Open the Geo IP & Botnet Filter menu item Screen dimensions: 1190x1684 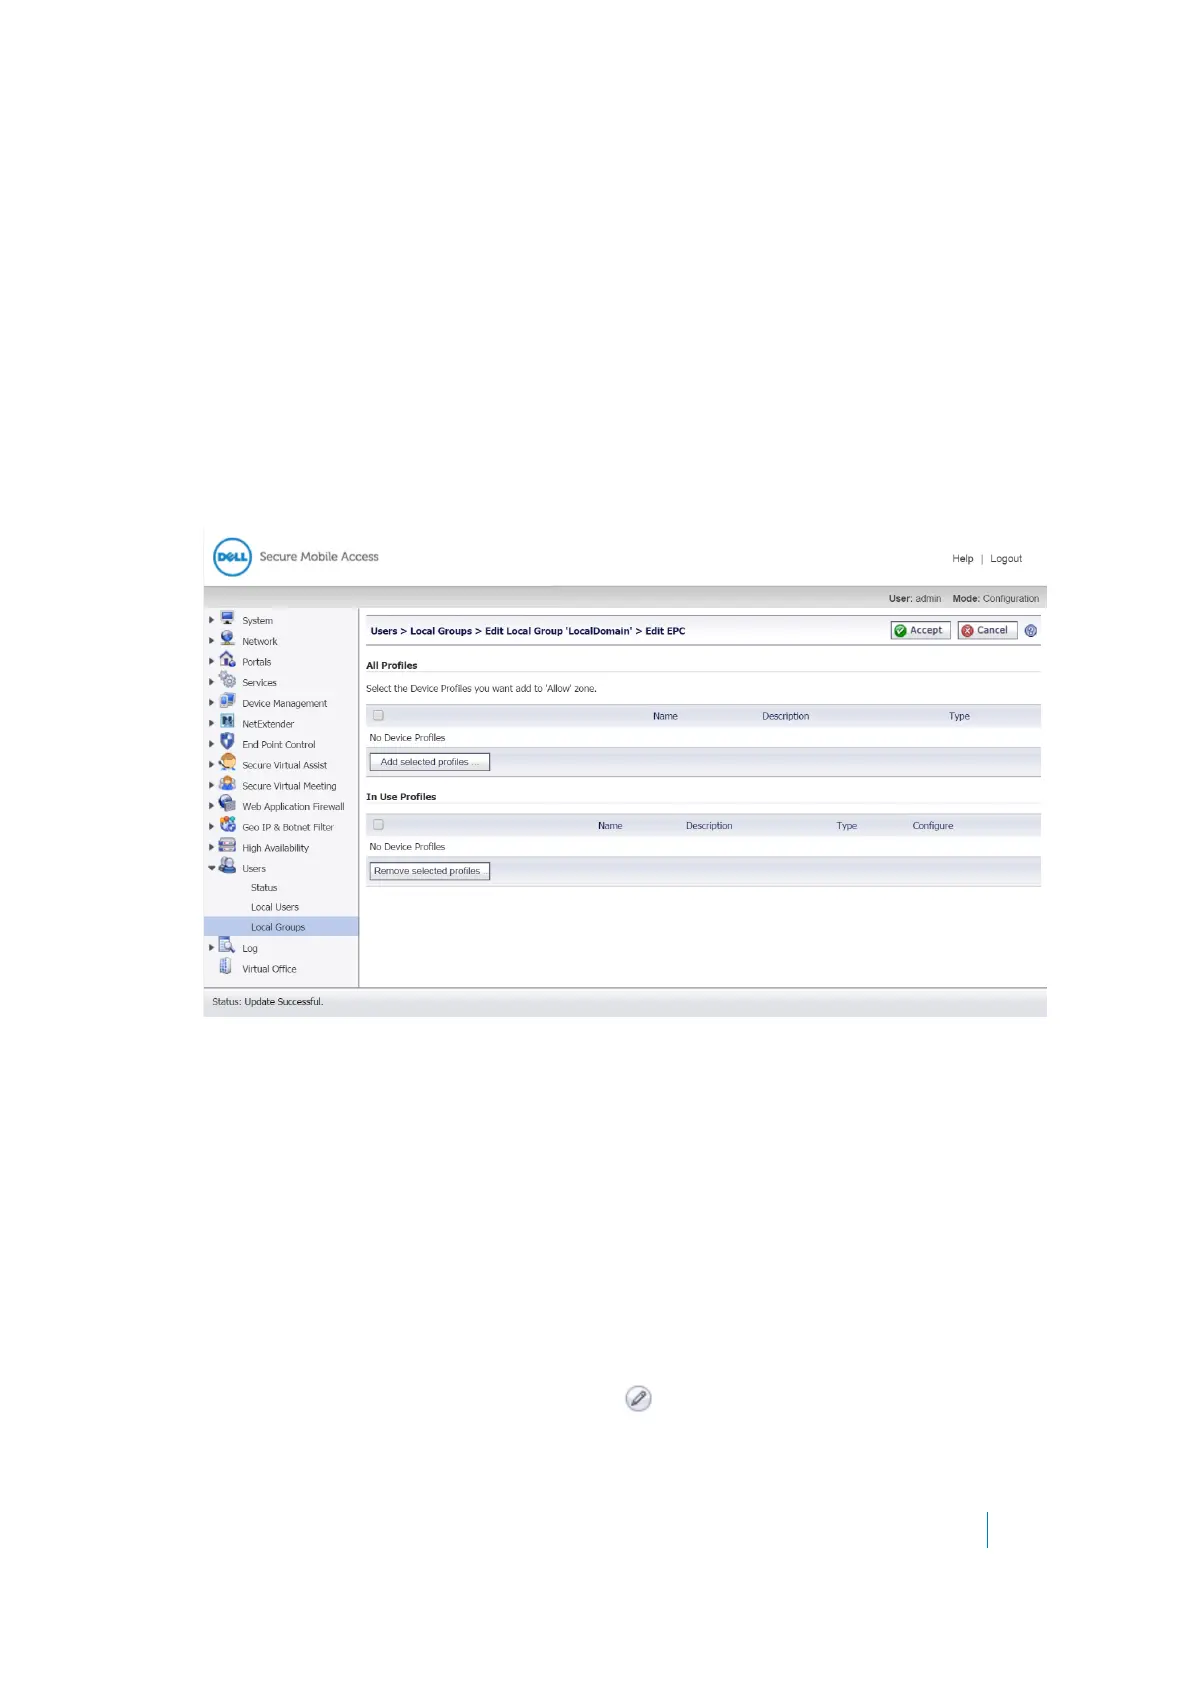point(288,827)
